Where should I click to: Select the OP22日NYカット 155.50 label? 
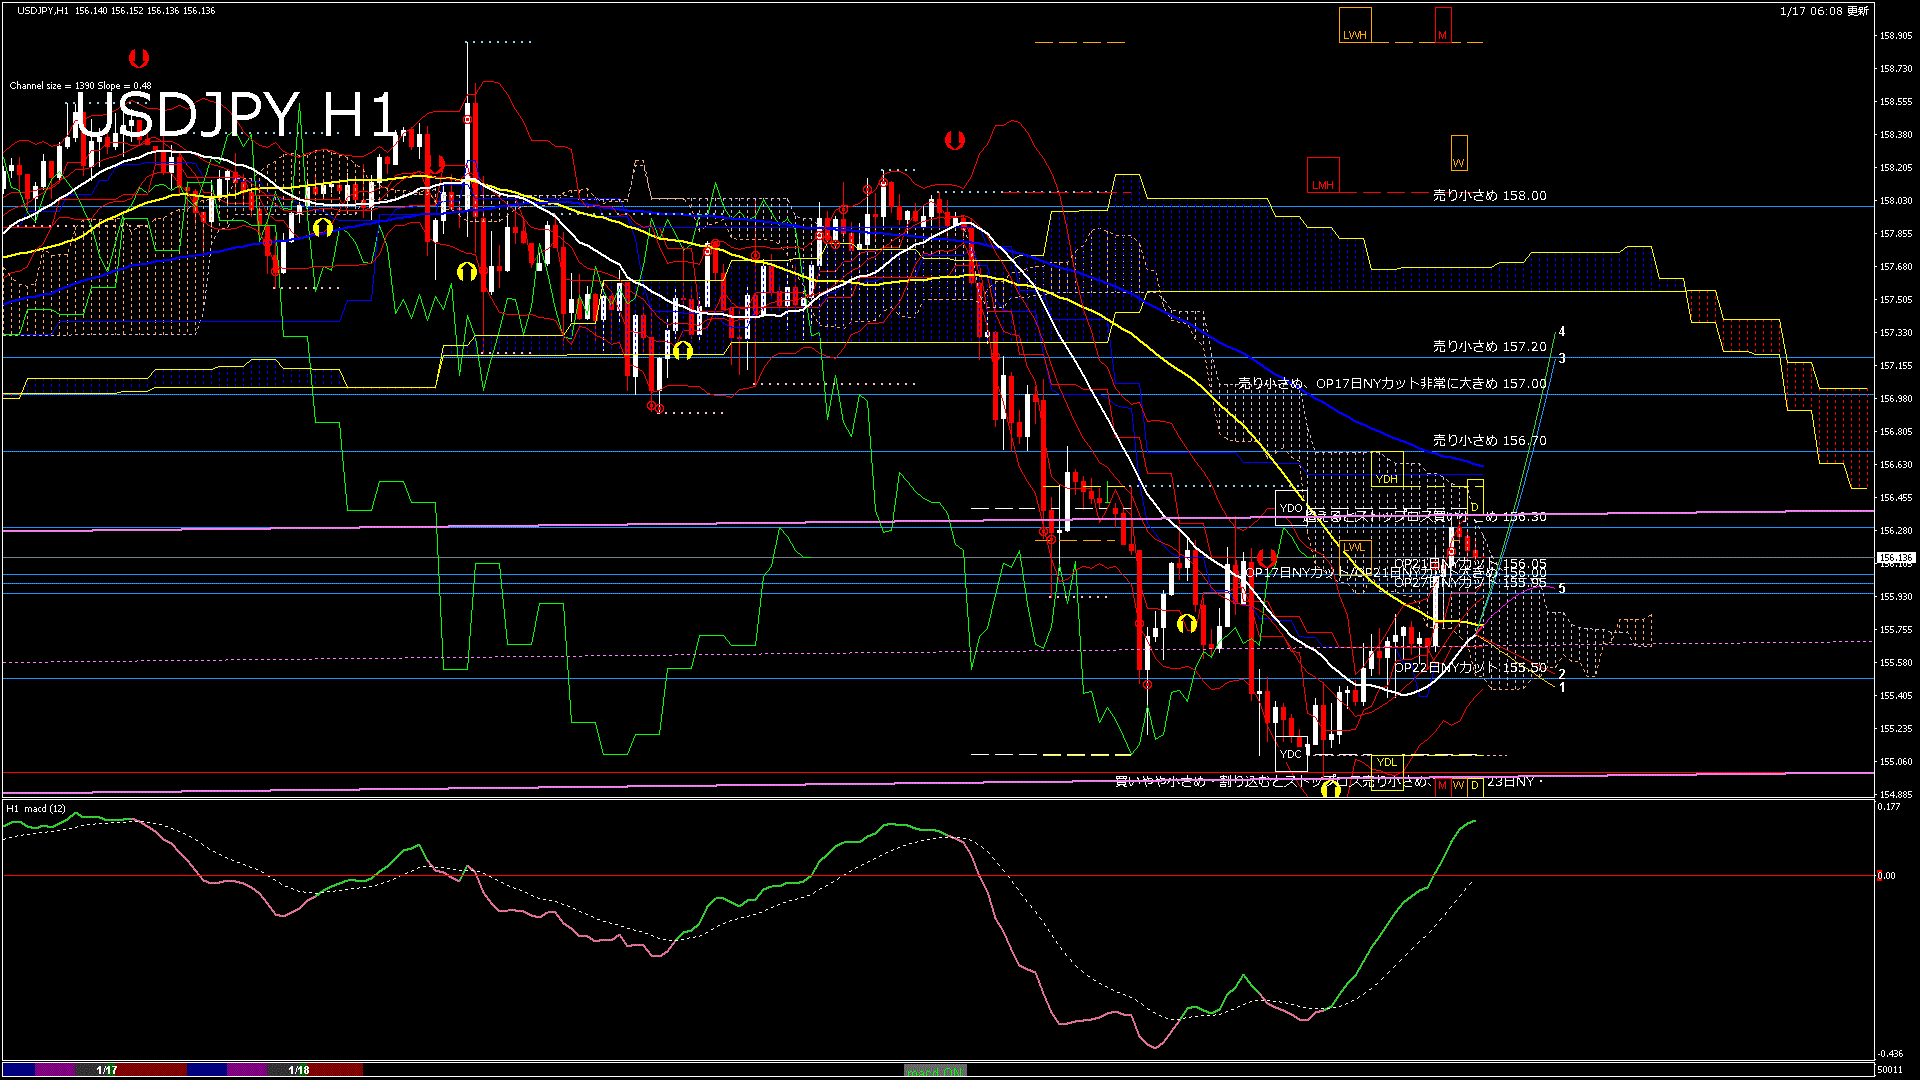1470,668
